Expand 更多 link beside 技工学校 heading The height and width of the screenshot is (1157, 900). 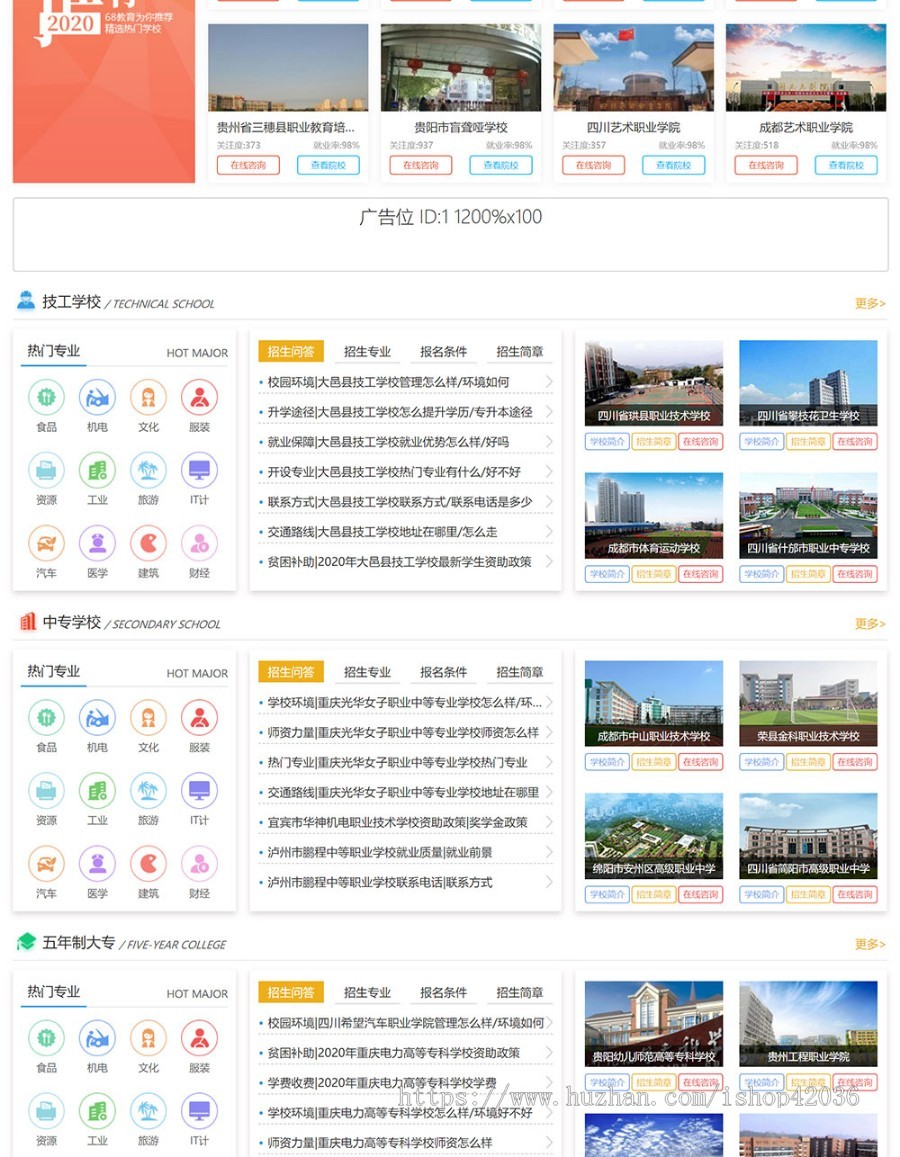point(869,303)
